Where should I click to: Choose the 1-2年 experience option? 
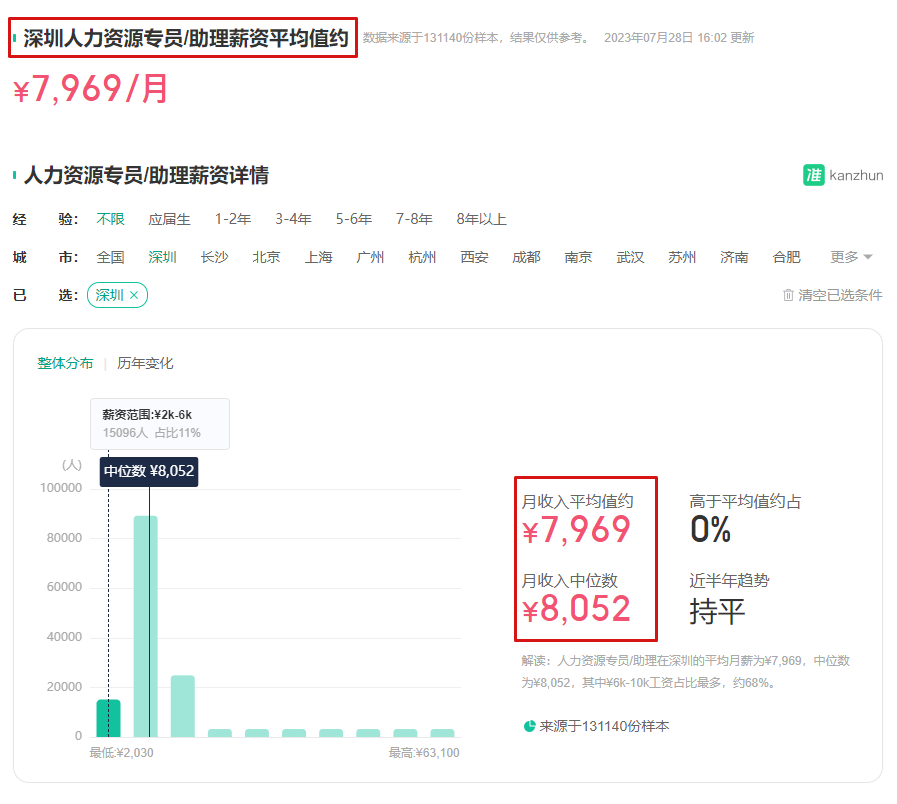coord(233,219)
